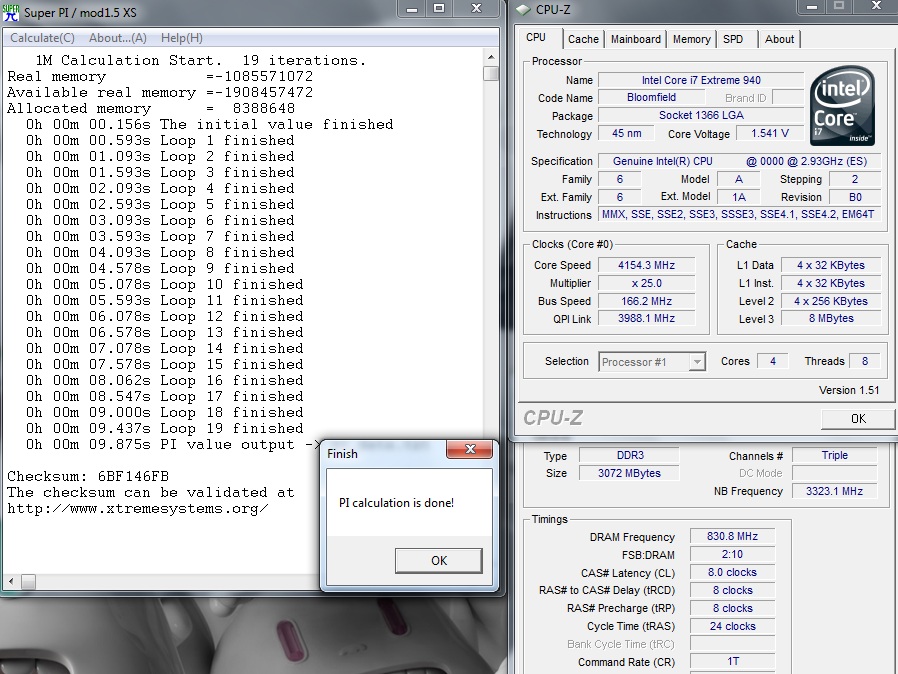The image size is (898, 674).
Task: Click the Super PI app icon in title bar
Action: [11, 13]
